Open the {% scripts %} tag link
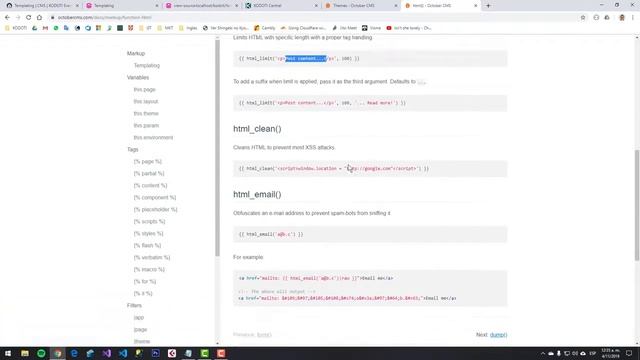The height and width of the screenshot is (360, 640). (x=149, y=222)
